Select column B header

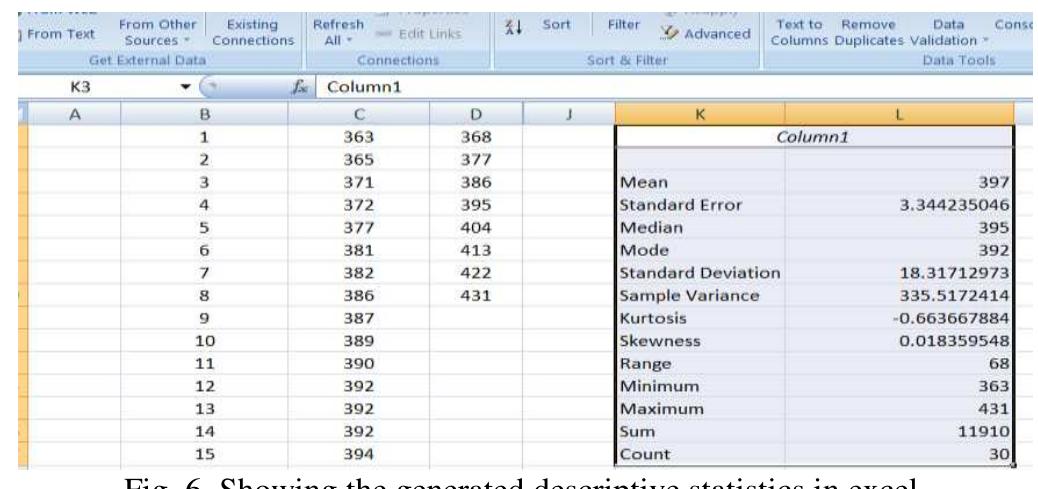tap(205, 114)
